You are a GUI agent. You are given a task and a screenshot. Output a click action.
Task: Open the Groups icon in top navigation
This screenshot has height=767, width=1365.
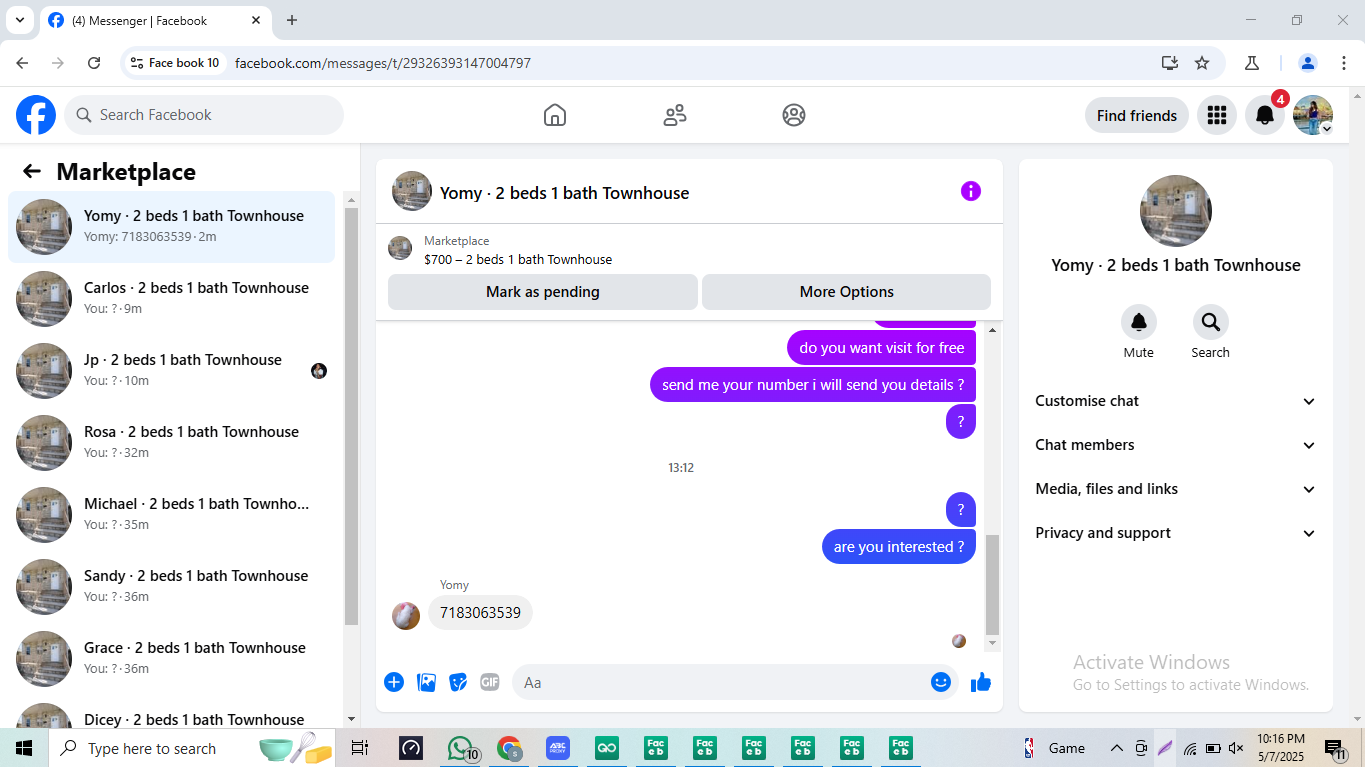pyautogui.click(x=794, y=115)
